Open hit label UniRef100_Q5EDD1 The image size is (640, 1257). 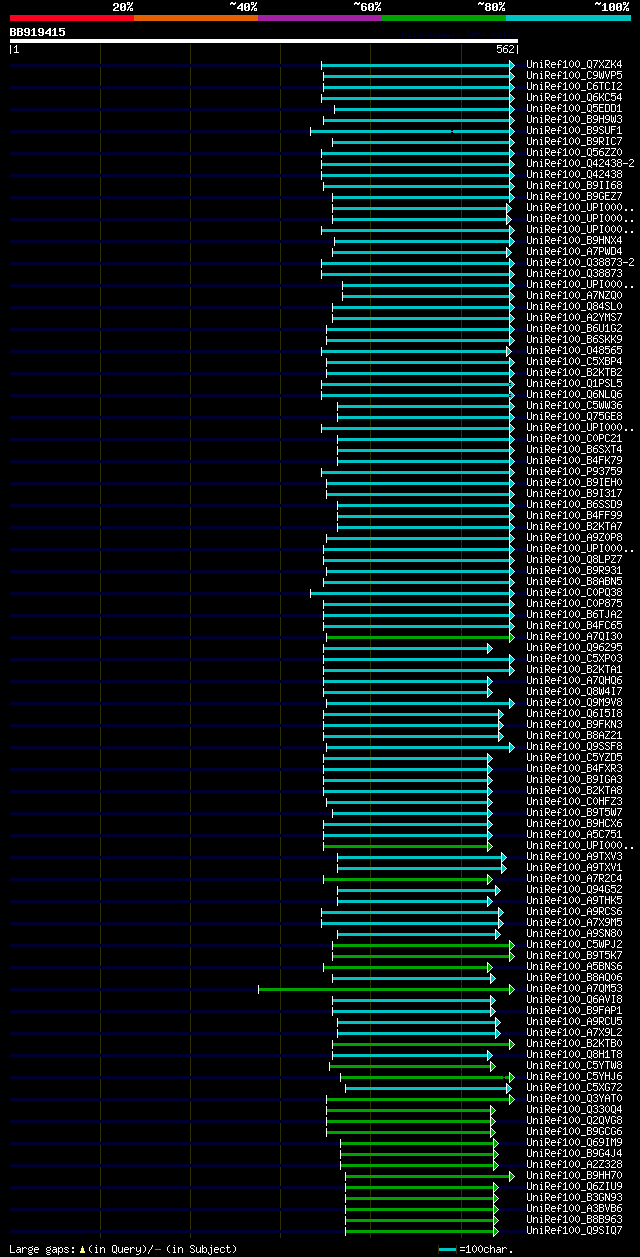pyautogui.click(x=574, y=108)
